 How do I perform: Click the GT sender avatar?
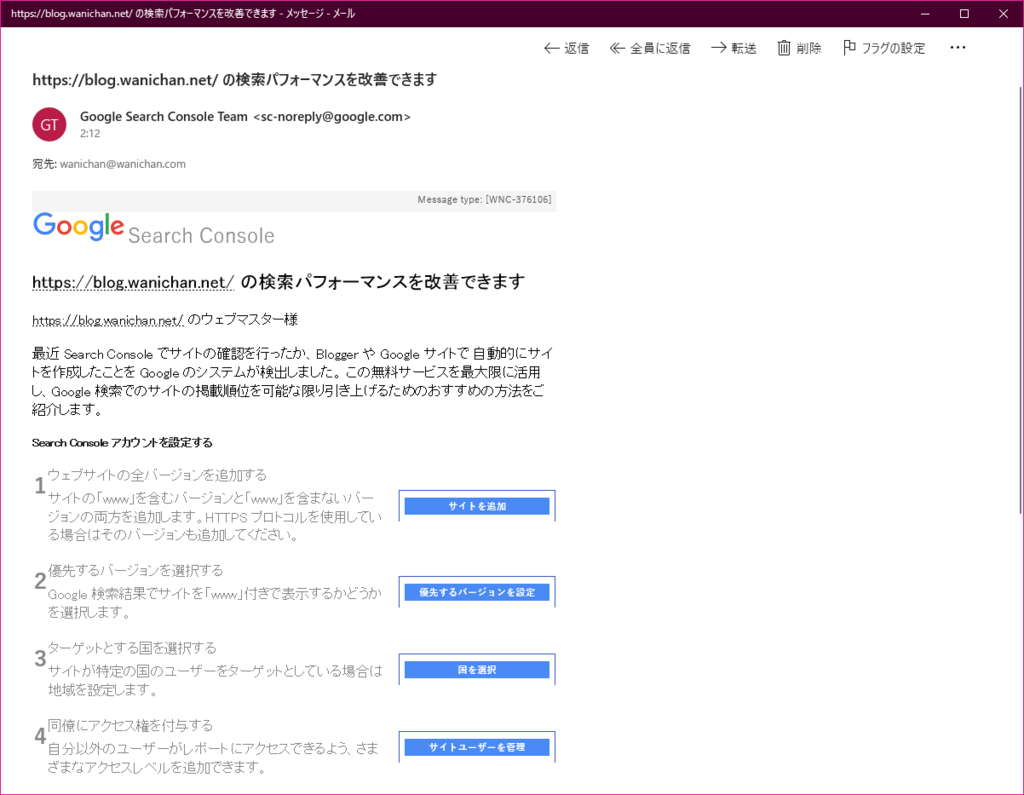(x=50, y=124)
